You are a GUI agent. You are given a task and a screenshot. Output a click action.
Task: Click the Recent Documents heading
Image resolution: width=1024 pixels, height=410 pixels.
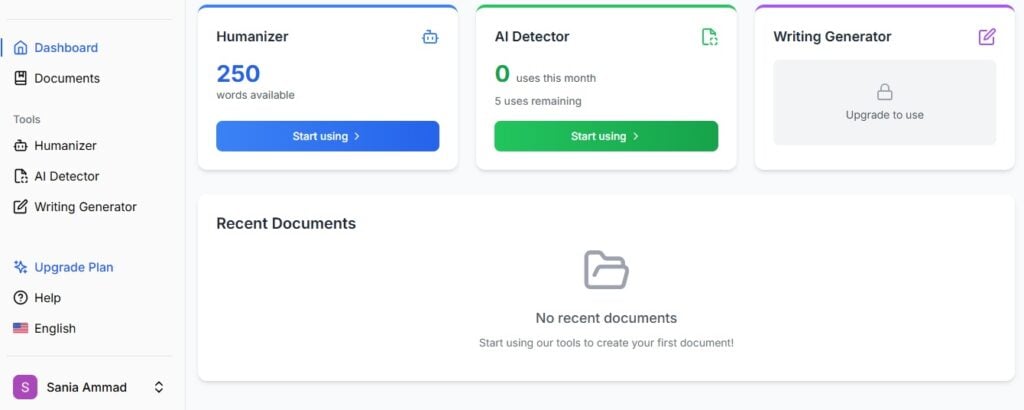286,223
